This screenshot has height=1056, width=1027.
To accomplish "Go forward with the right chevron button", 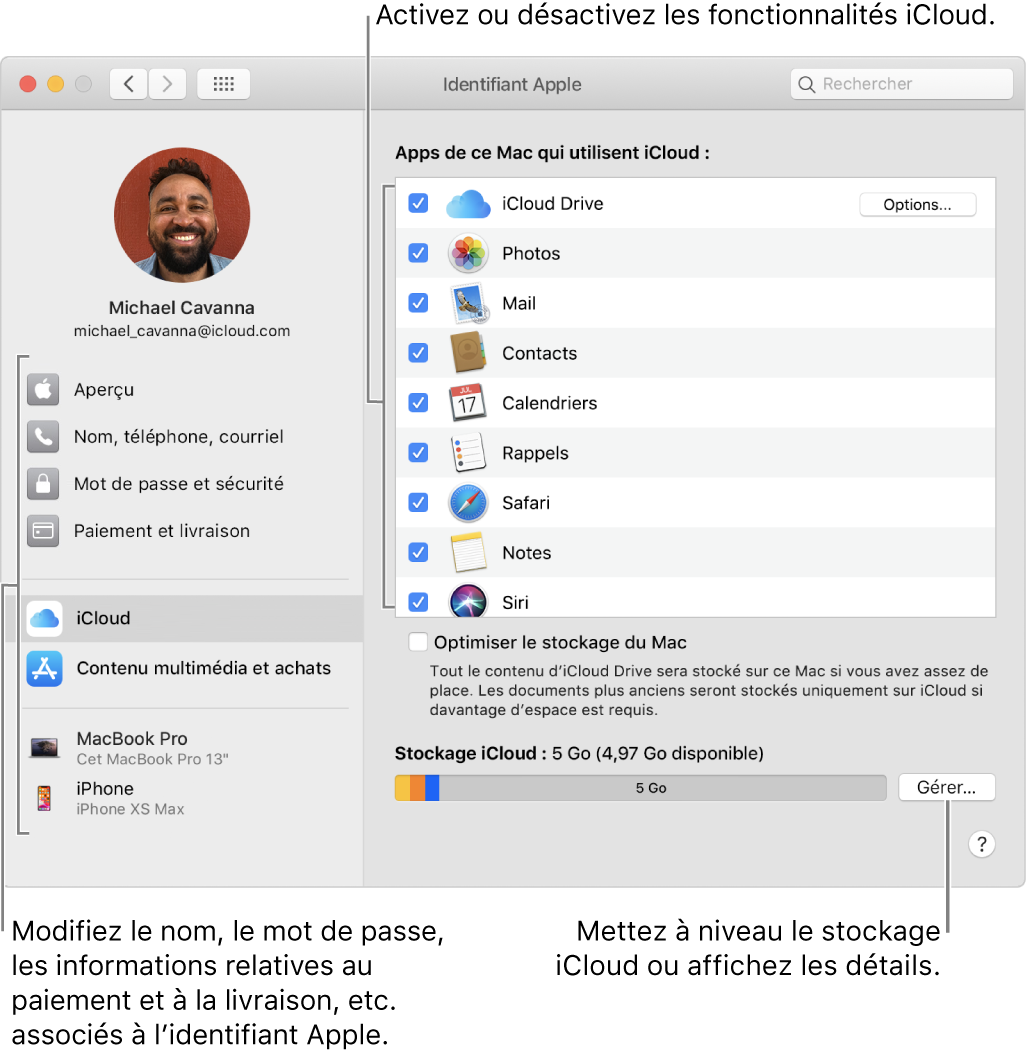I will [167, 84].
